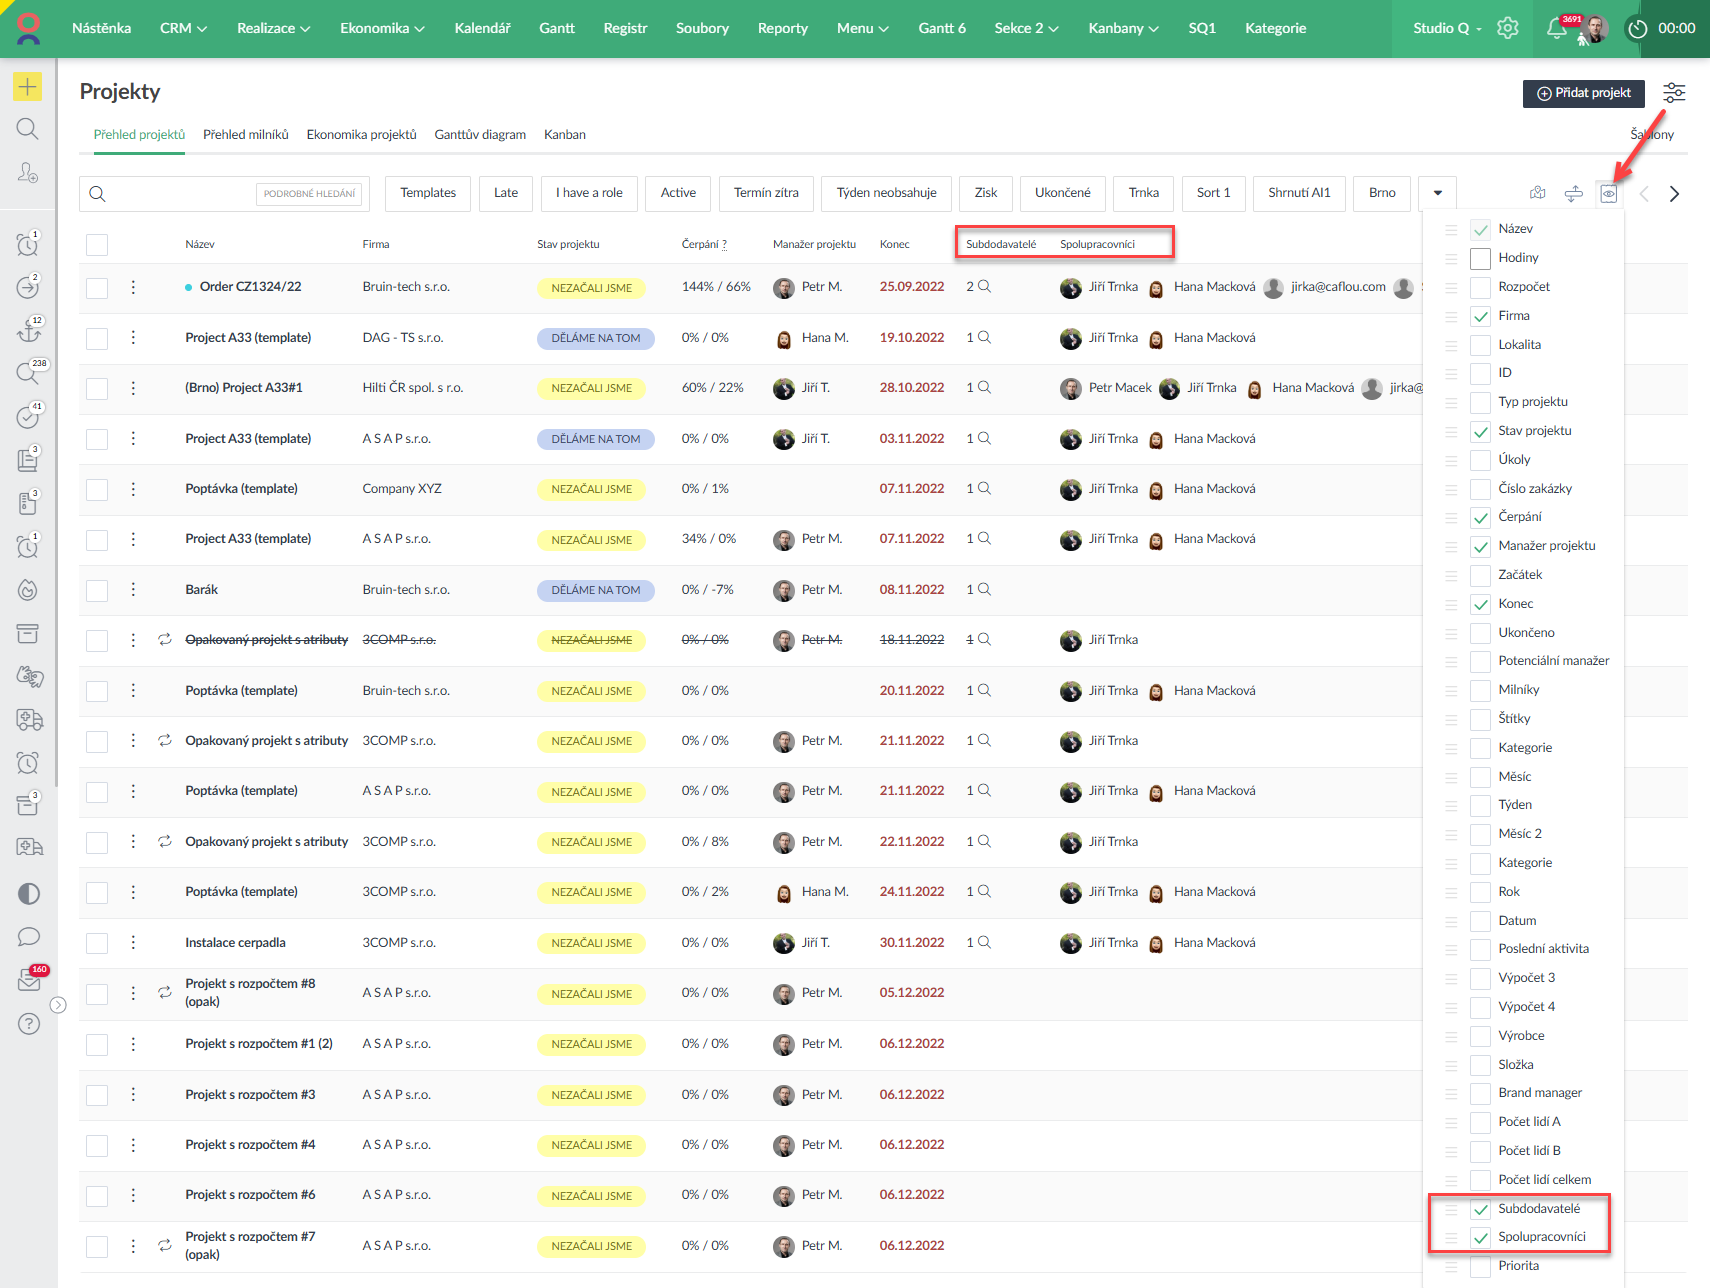1710x1288 pixels.
Task: Switch to the Ganttův diagram tab
Action: click(x=480, y=135)
